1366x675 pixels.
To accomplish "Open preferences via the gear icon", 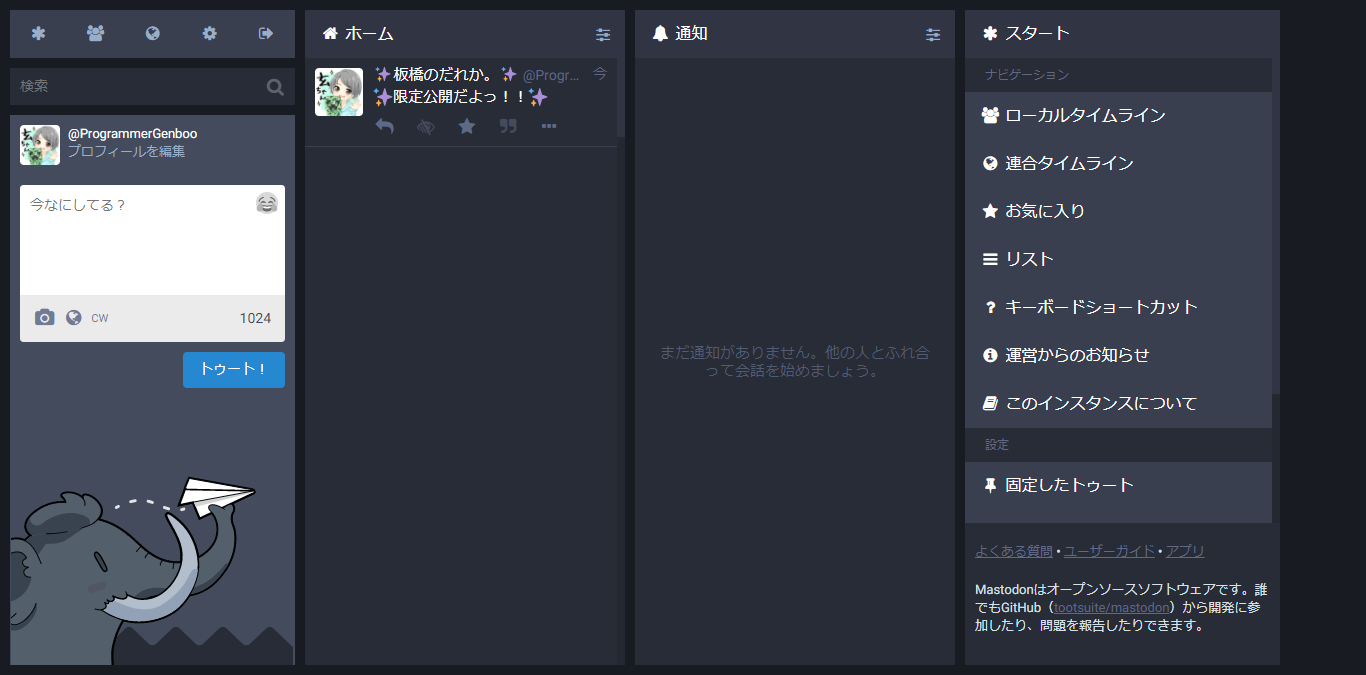I will [209, 33].
